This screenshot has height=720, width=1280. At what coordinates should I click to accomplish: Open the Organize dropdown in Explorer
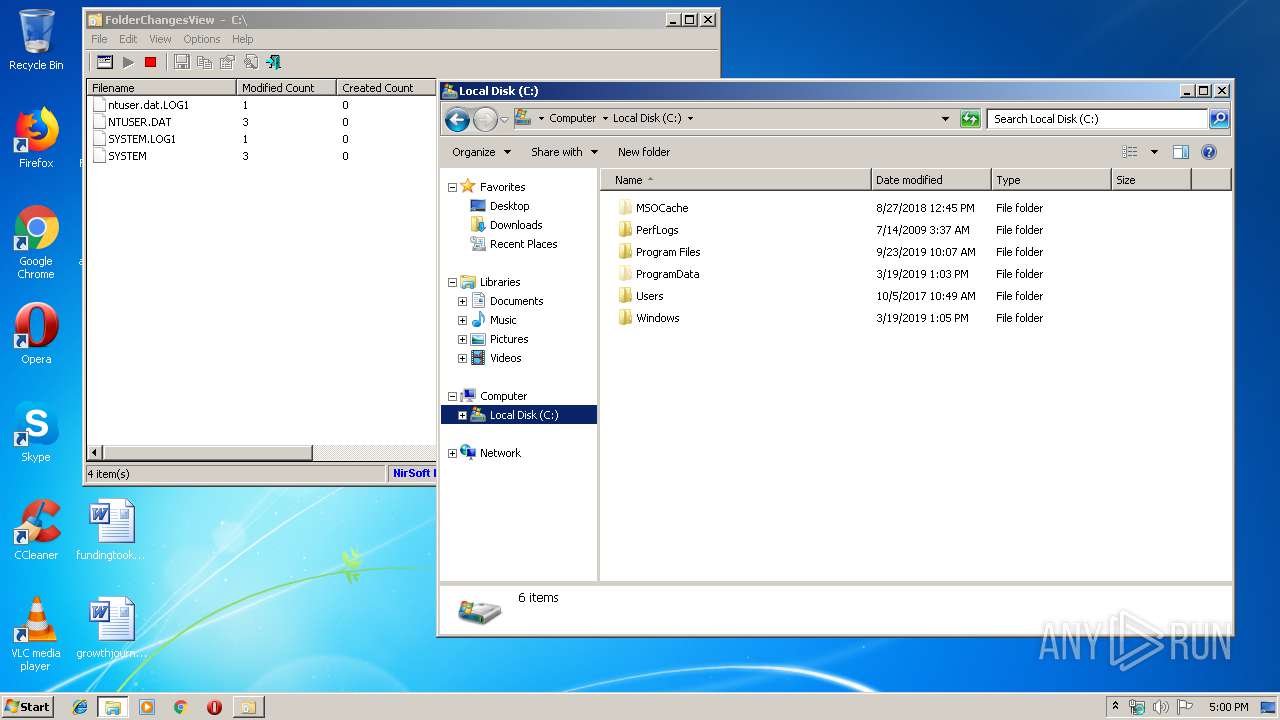[x=481, y=152]
